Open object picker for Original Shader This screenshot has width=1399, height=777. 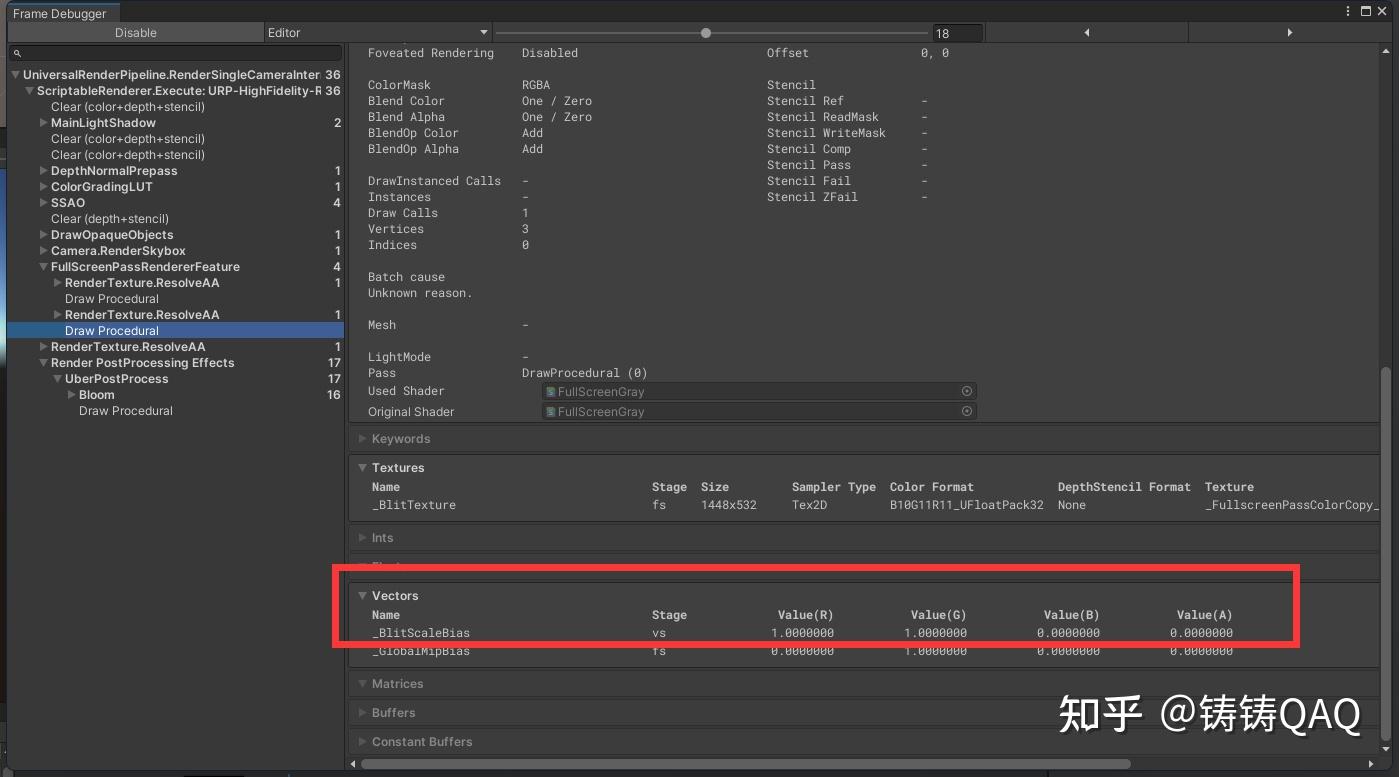(x=967, y=411)
